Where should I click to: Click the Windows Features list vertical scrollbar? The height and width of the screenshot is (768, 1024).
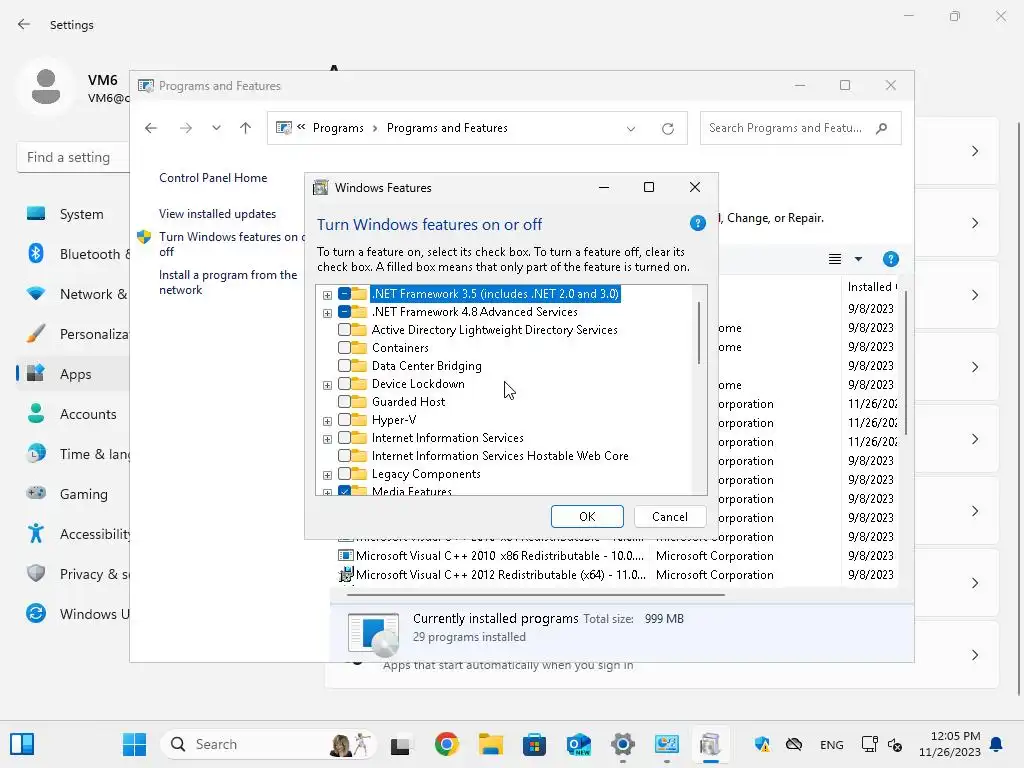point(699,333)
